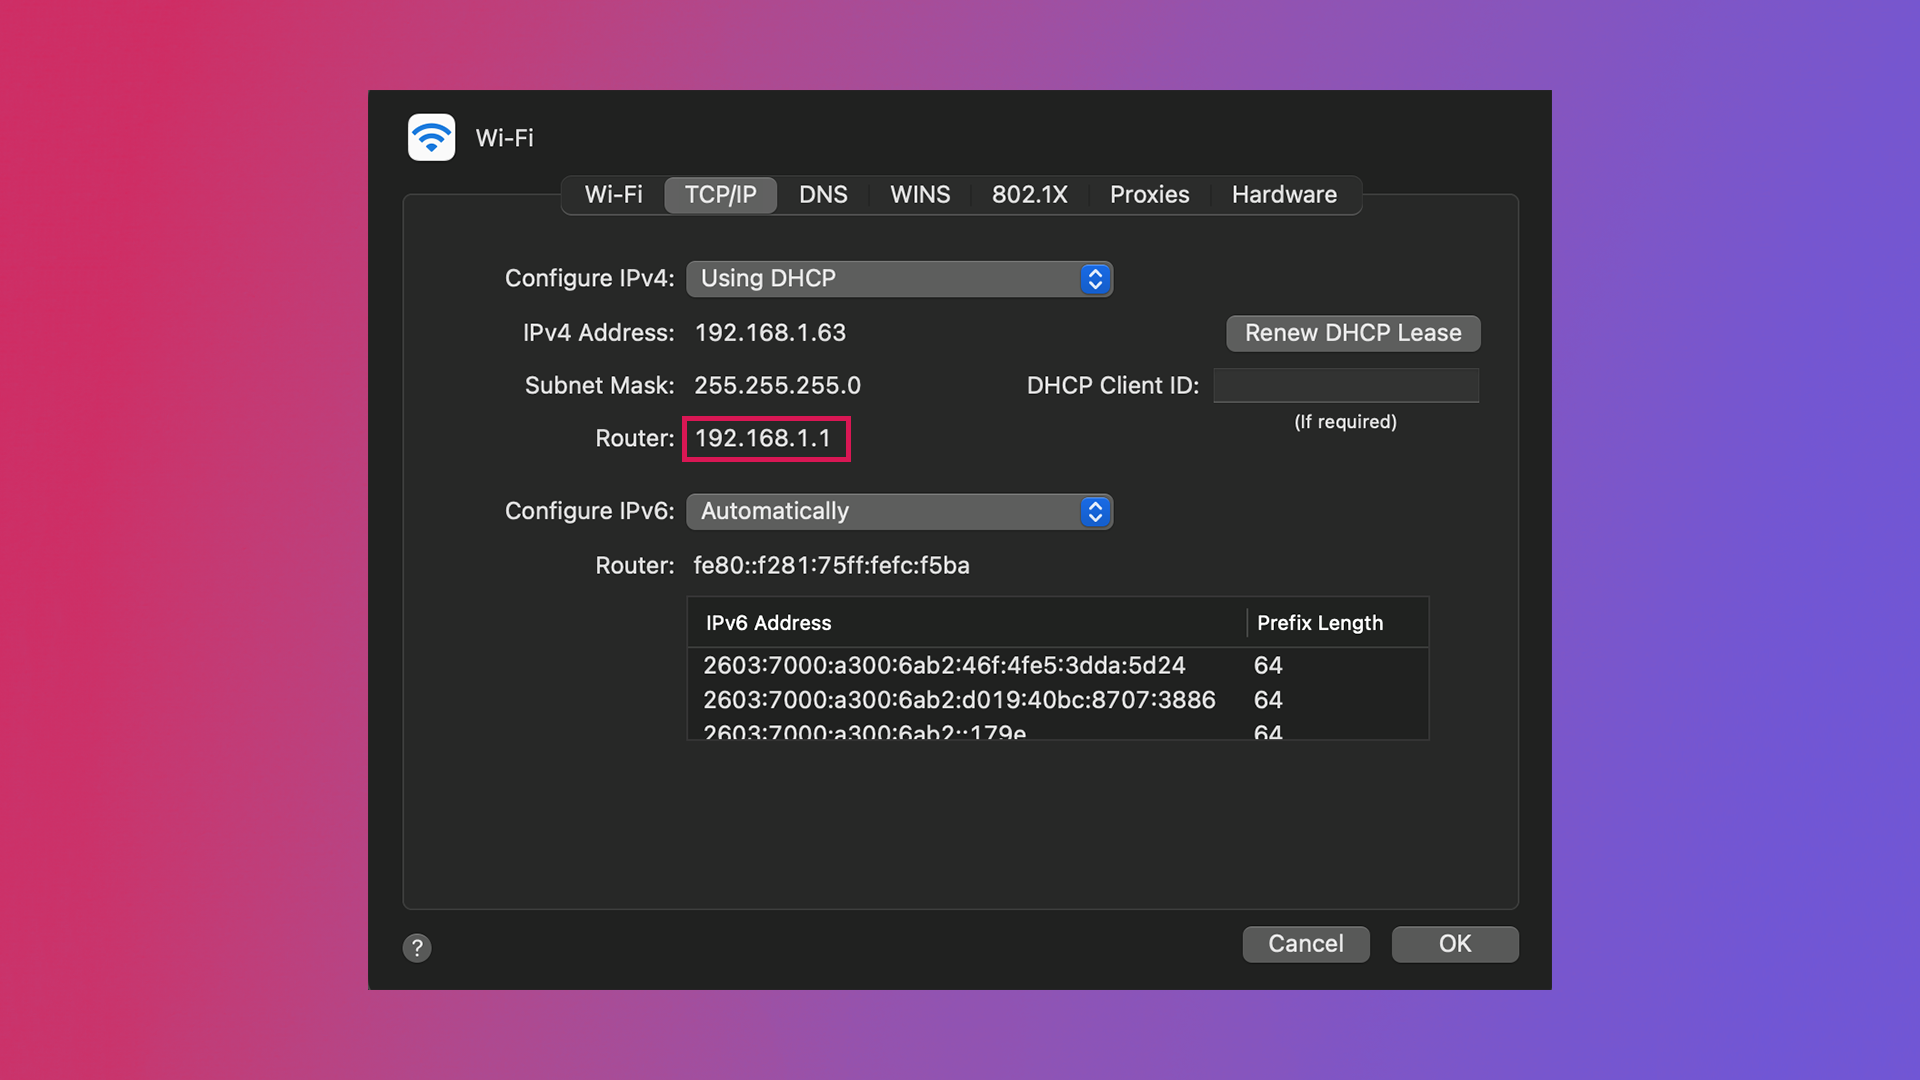Click into the DHCP Client ID field
Image resolution: width=1920 pixels, height=1080 pixels.
[1346, 385]
